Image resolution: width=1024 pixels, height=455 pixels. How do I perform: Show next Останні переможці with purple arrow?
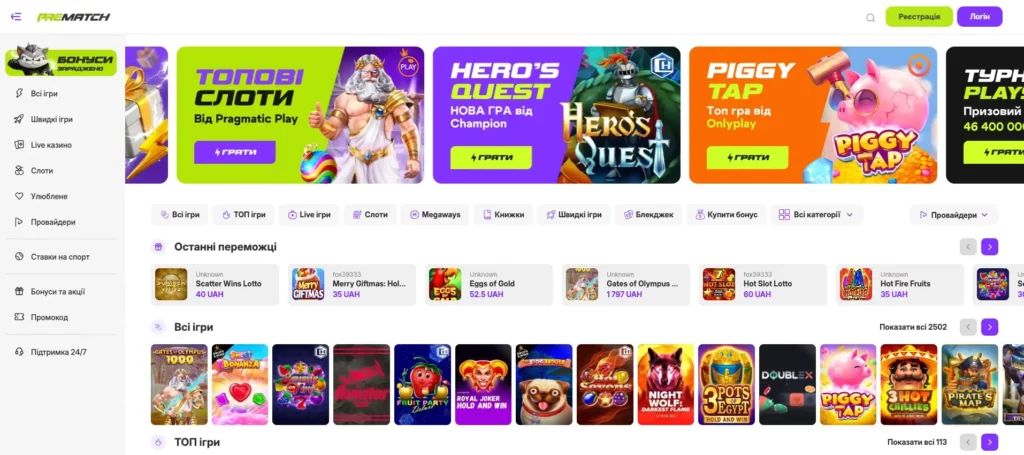tap(989, 247)
